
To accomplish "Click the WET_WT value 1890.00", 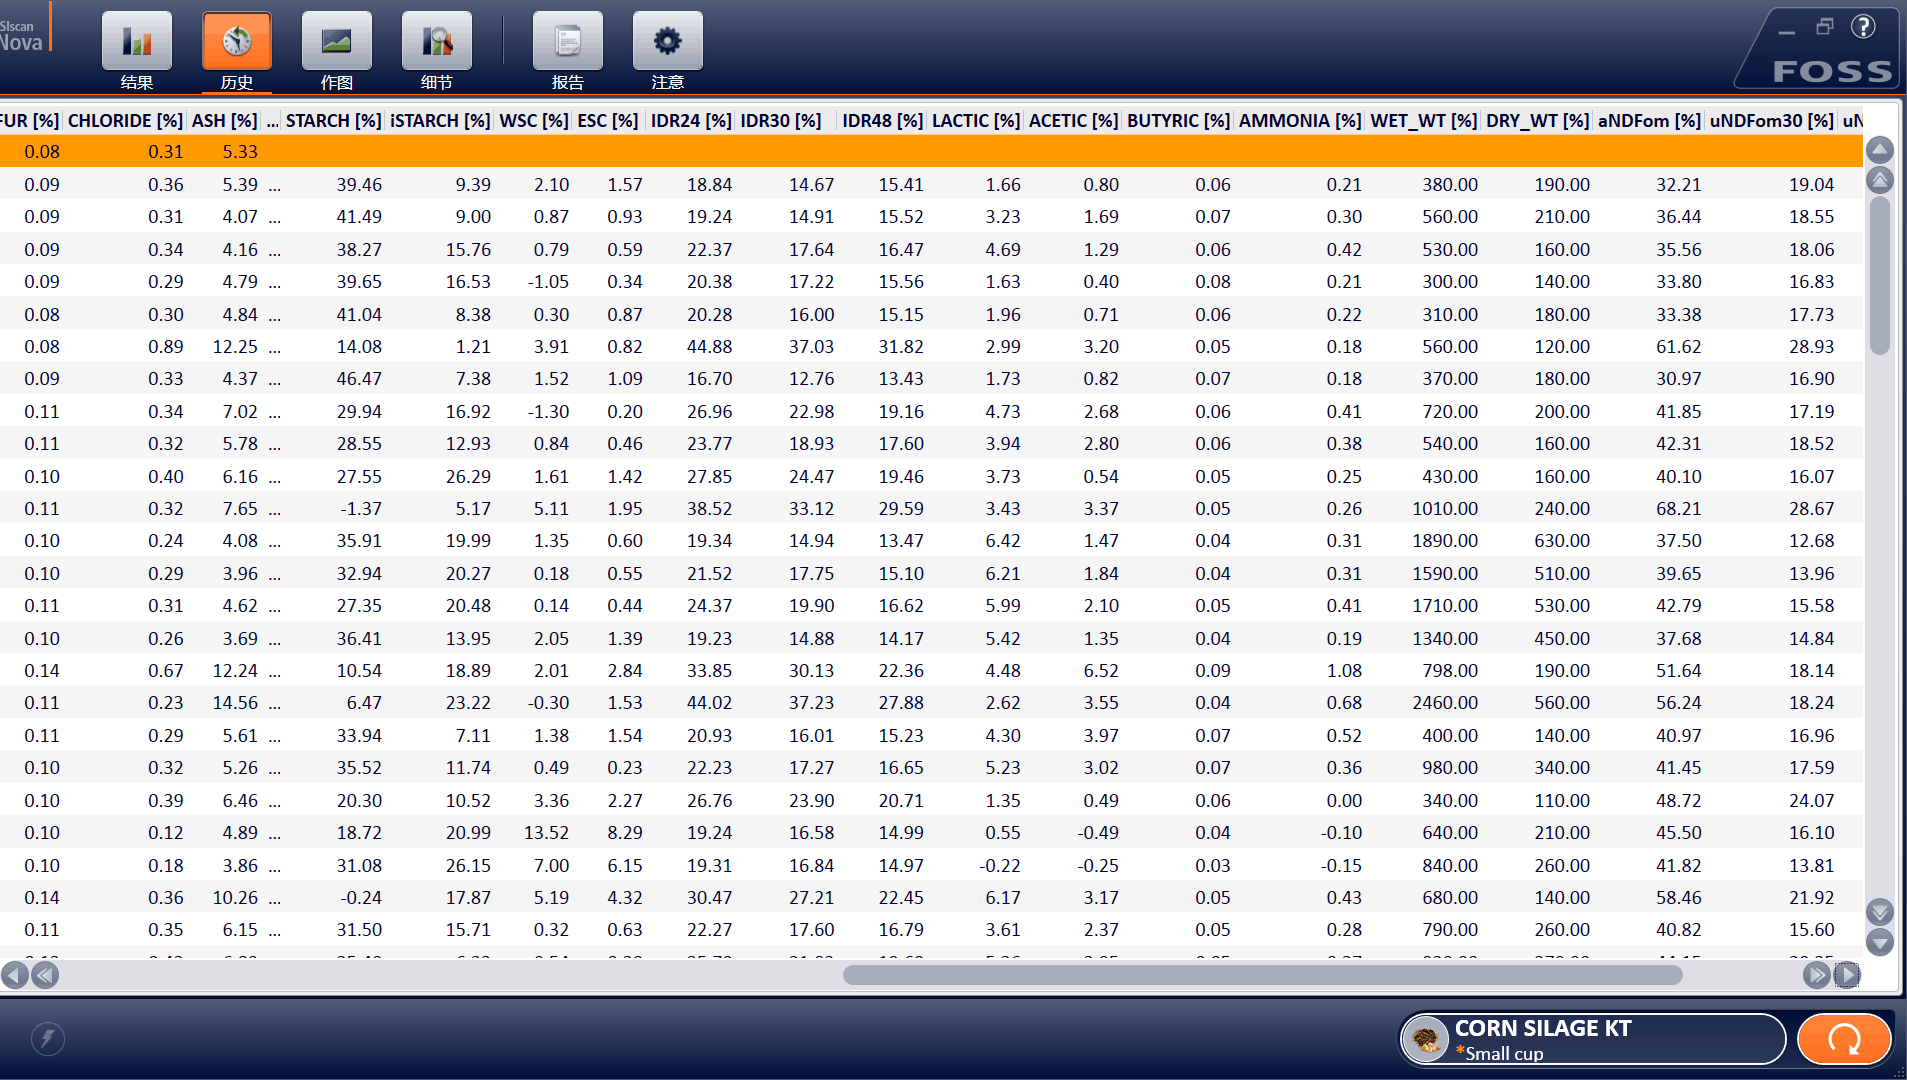I will tap(1445, 541).
